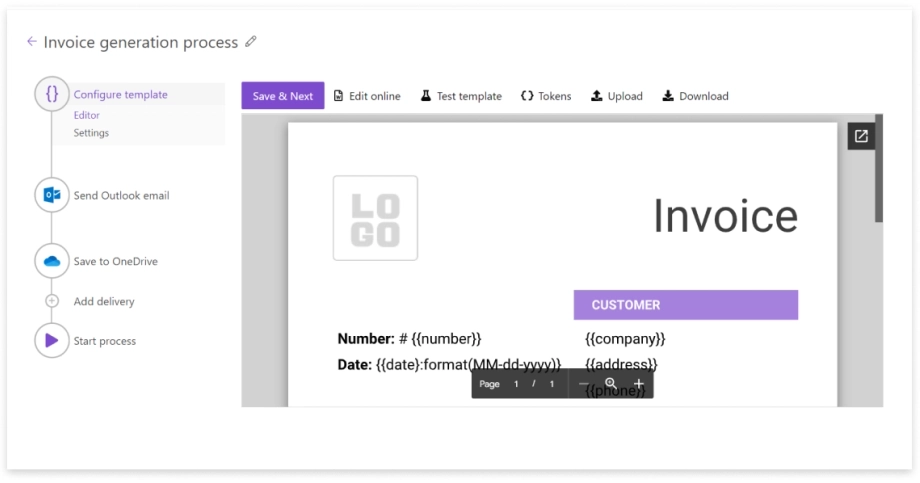This screenshot has width=920, height=483.
Task: Open the Settings sub-item
Action: pyautogui.click(x=91, y=133)
